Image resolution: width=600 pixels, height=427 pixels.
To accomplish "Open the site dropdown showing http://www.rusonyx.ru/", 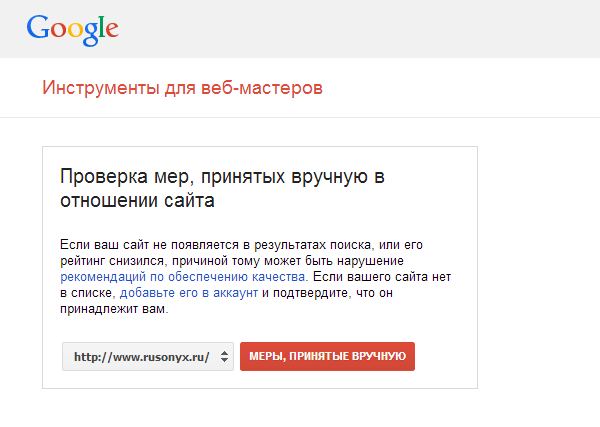I will coord(148,357).
